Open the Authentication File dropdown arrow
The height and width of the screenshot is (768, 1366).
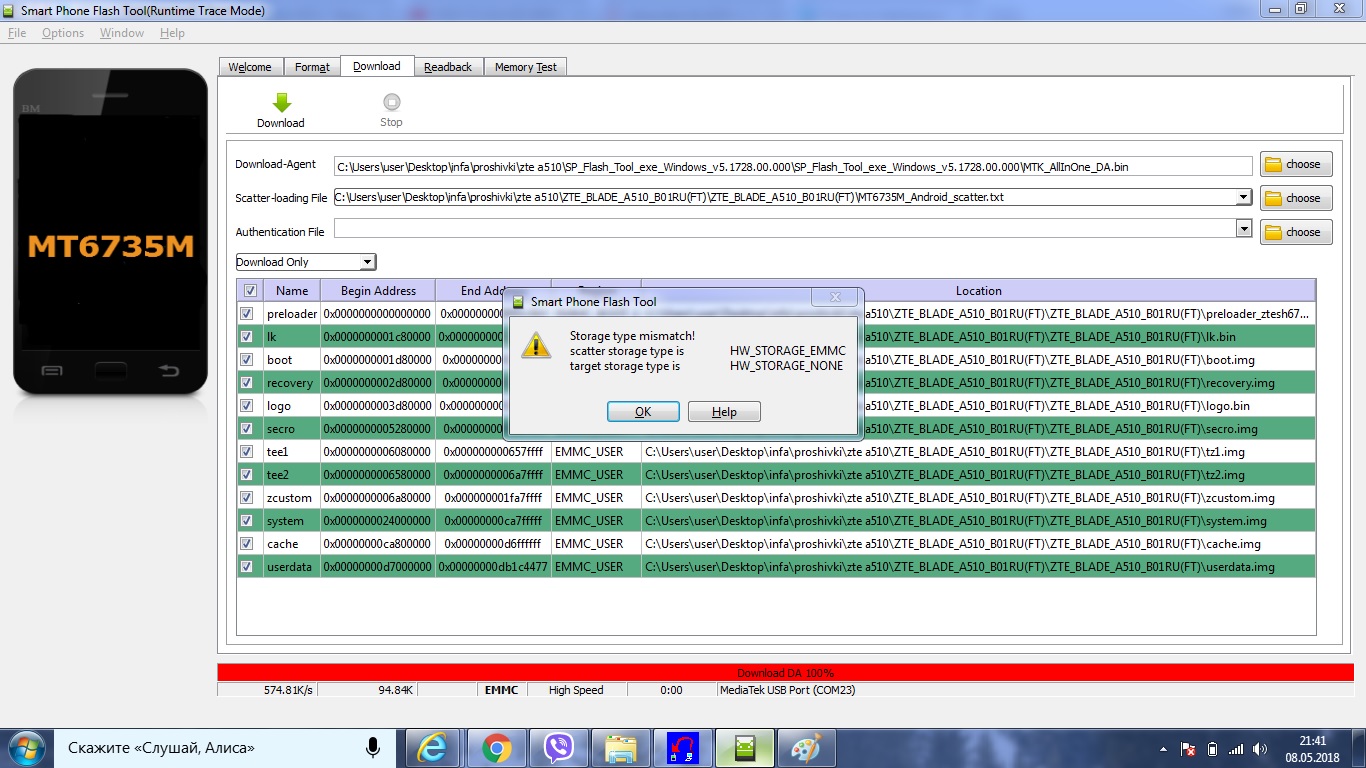click(1244, 229)
